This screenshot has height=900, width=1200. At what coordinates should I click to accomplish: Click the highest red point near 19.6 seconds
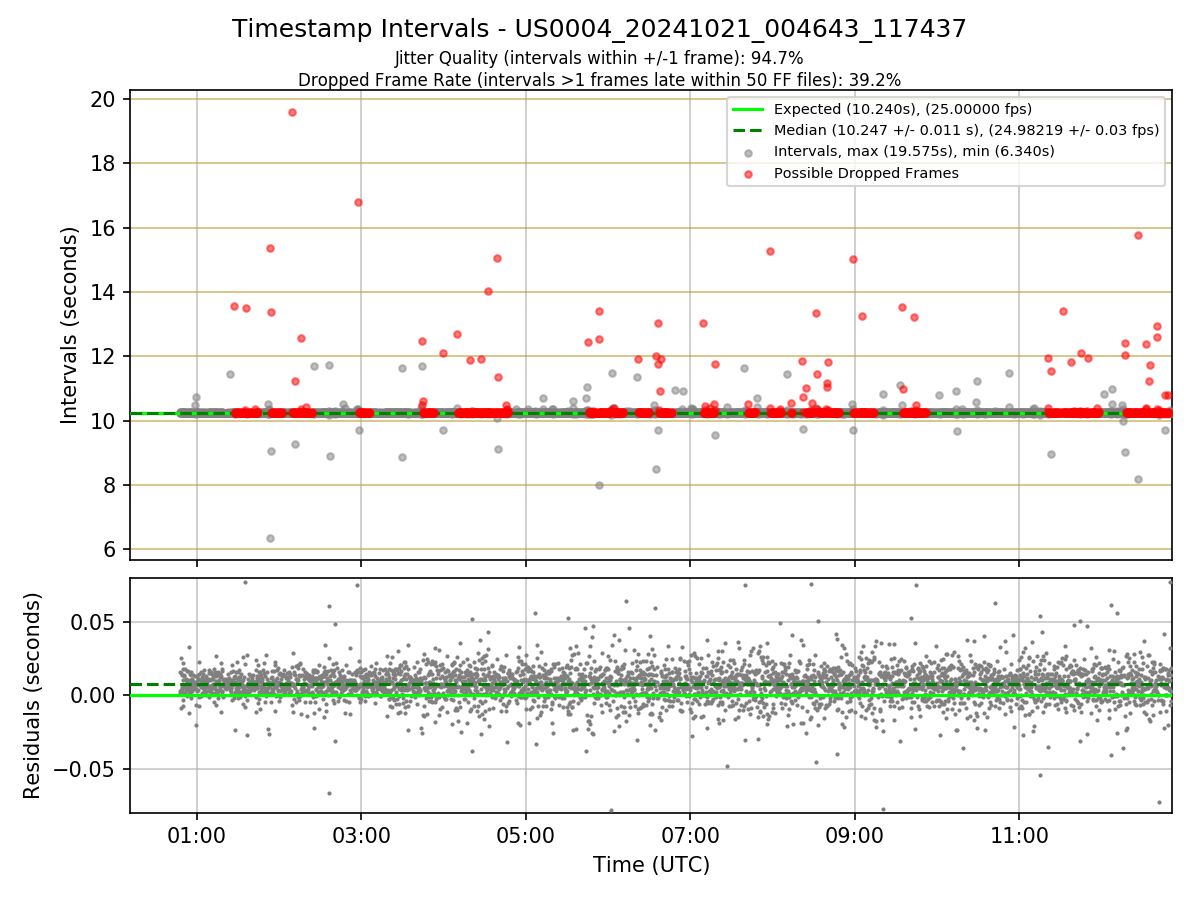pos(292,112)
